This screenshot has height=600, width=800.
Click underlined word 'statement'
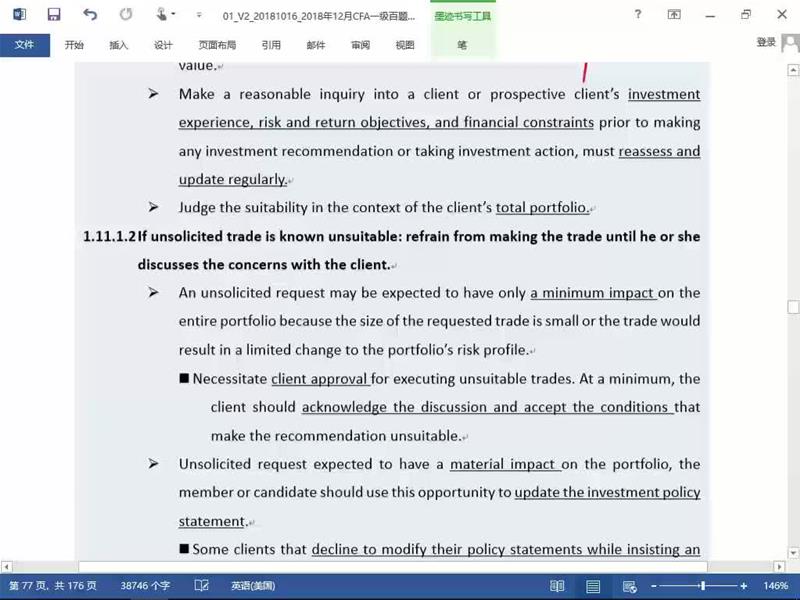tap(212, 521)
